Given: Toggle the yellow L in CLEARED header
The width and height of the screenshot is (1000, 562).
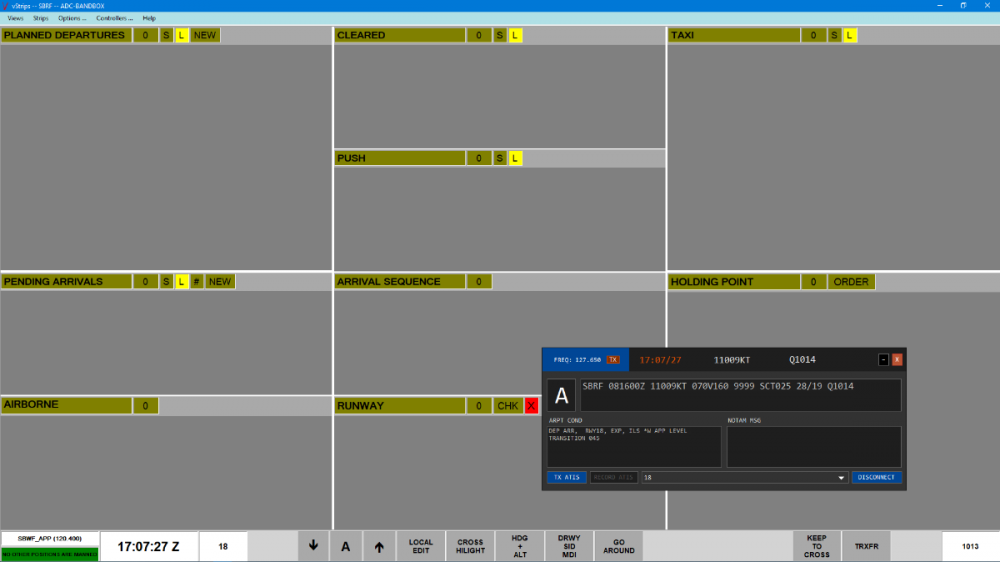Looking at the screenshot, I should 515,36.
